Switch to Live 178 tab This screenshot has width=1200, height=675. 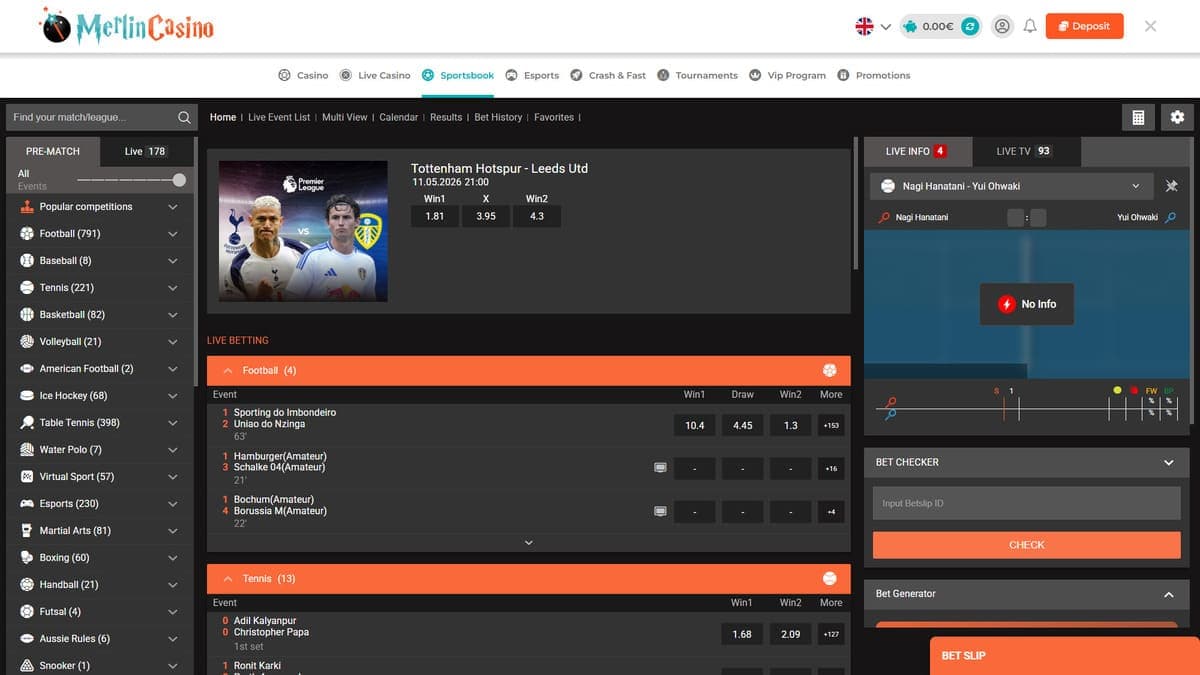(x=145, y=151)
